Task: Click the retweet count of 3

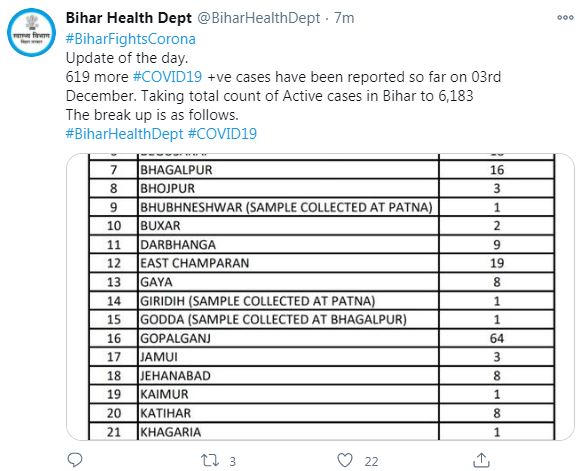Action: (232, 461)
